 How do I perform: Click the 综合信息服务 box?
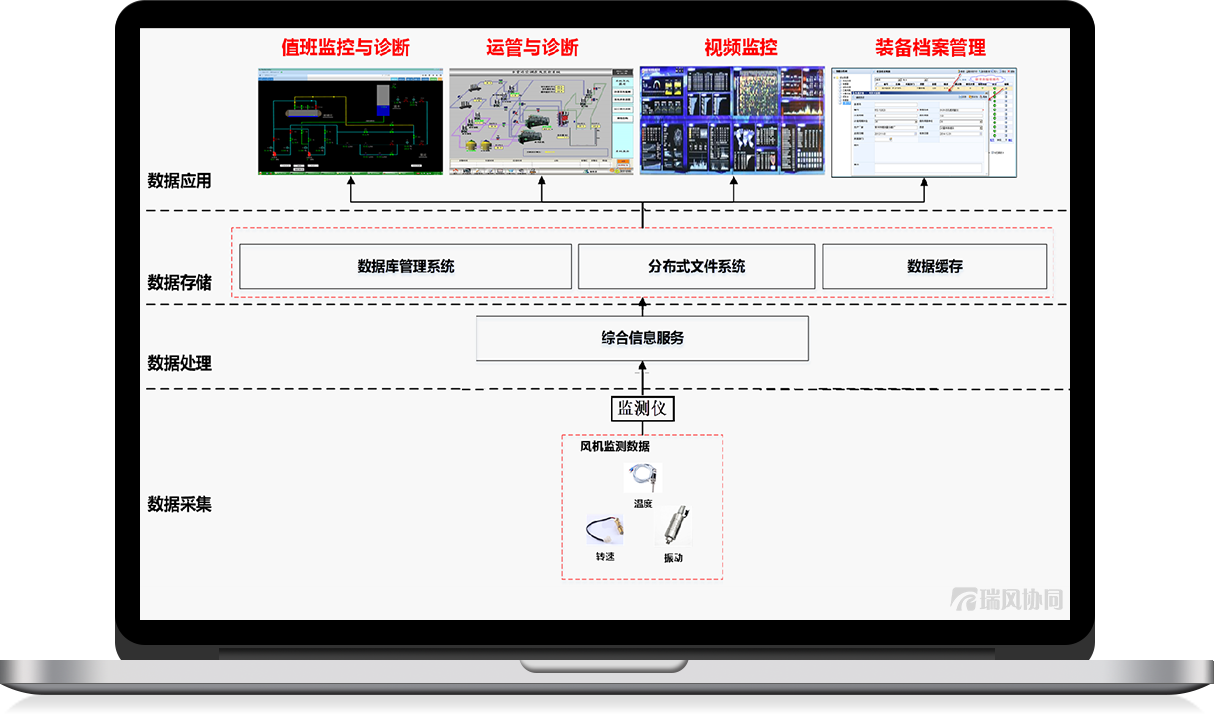pyautogui.click(x=643, y=337)
